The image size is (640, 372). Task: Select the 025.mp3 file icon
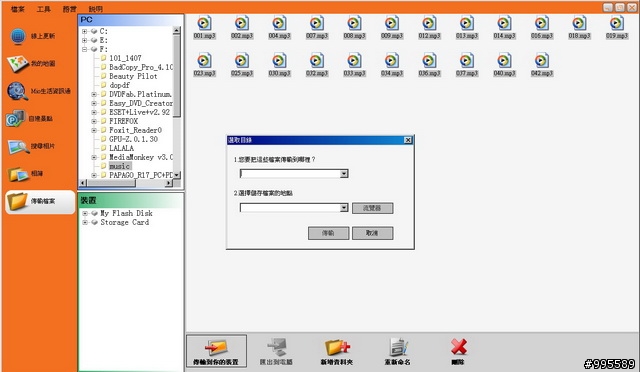(242, 61)
